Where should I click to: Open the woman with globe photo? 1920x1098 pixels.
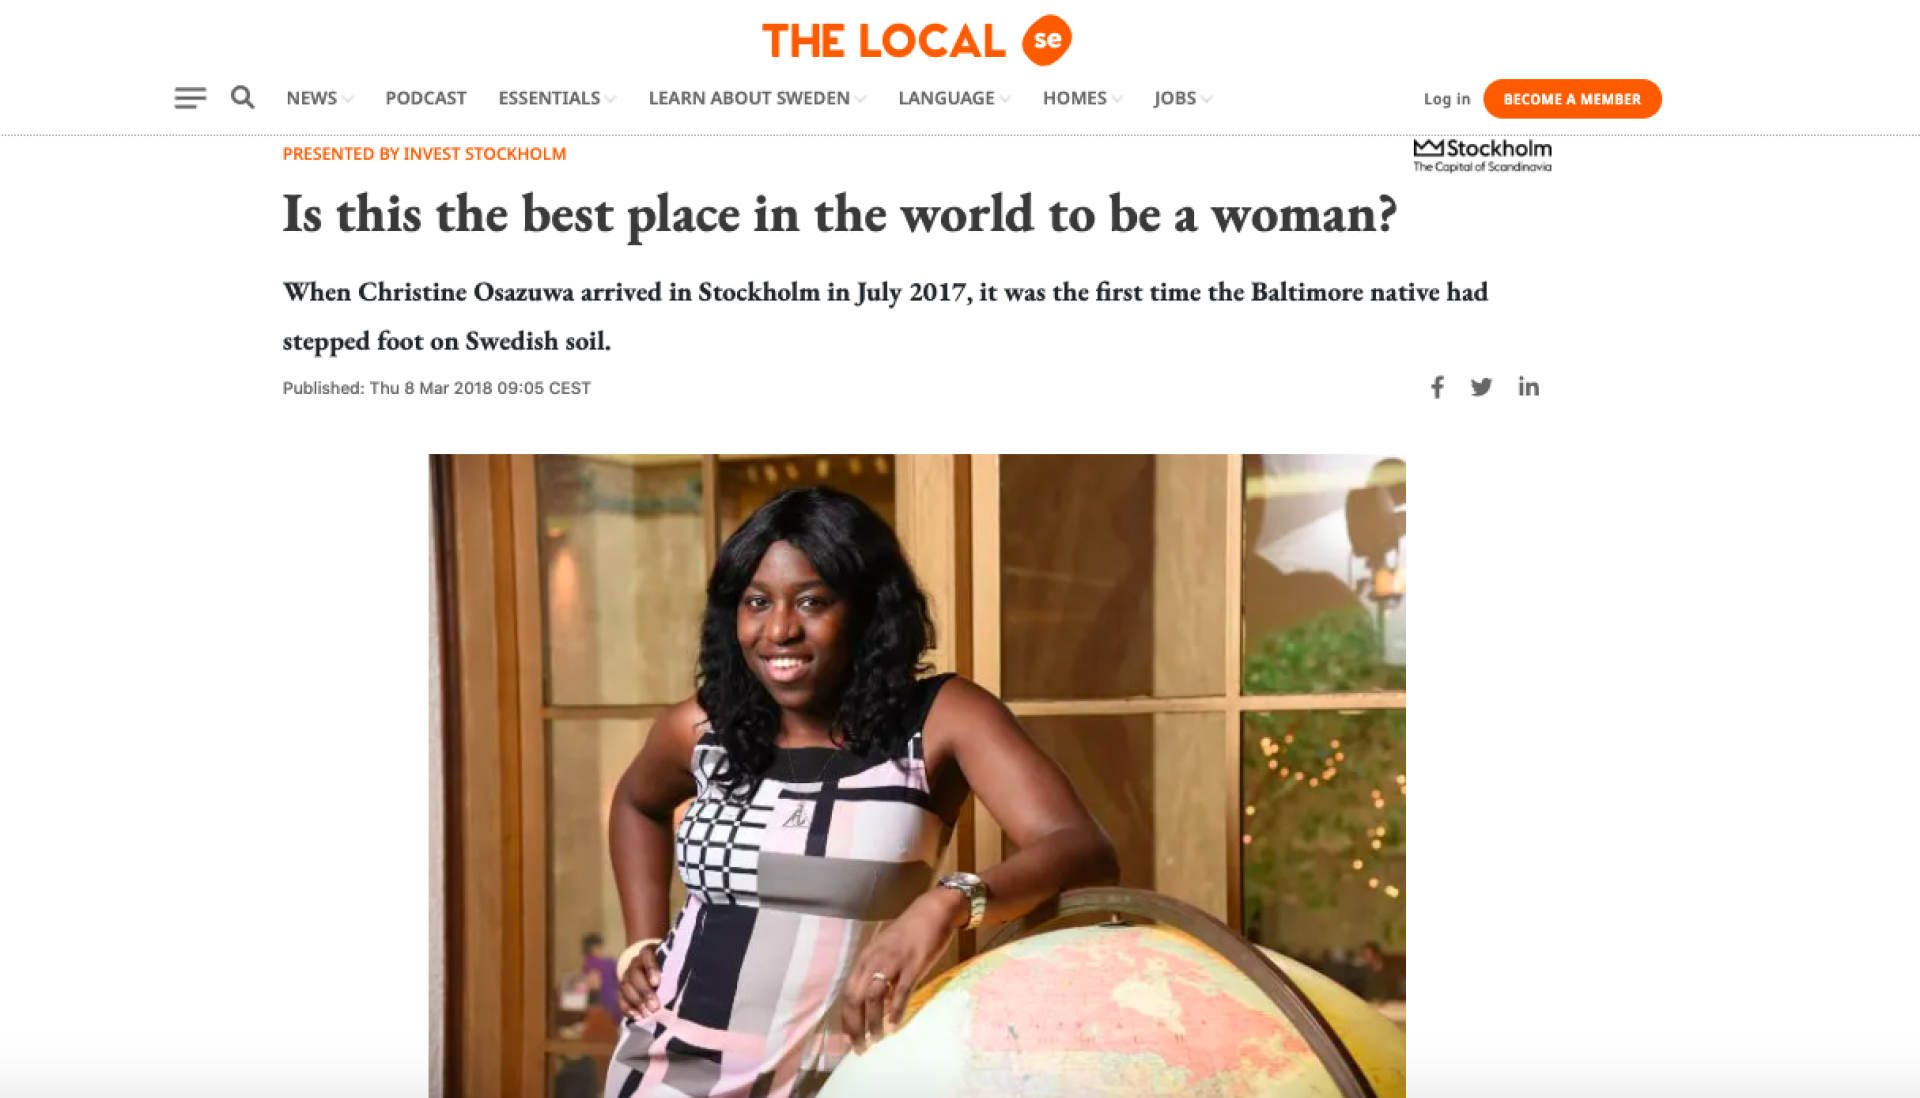(x=917, y=776)
